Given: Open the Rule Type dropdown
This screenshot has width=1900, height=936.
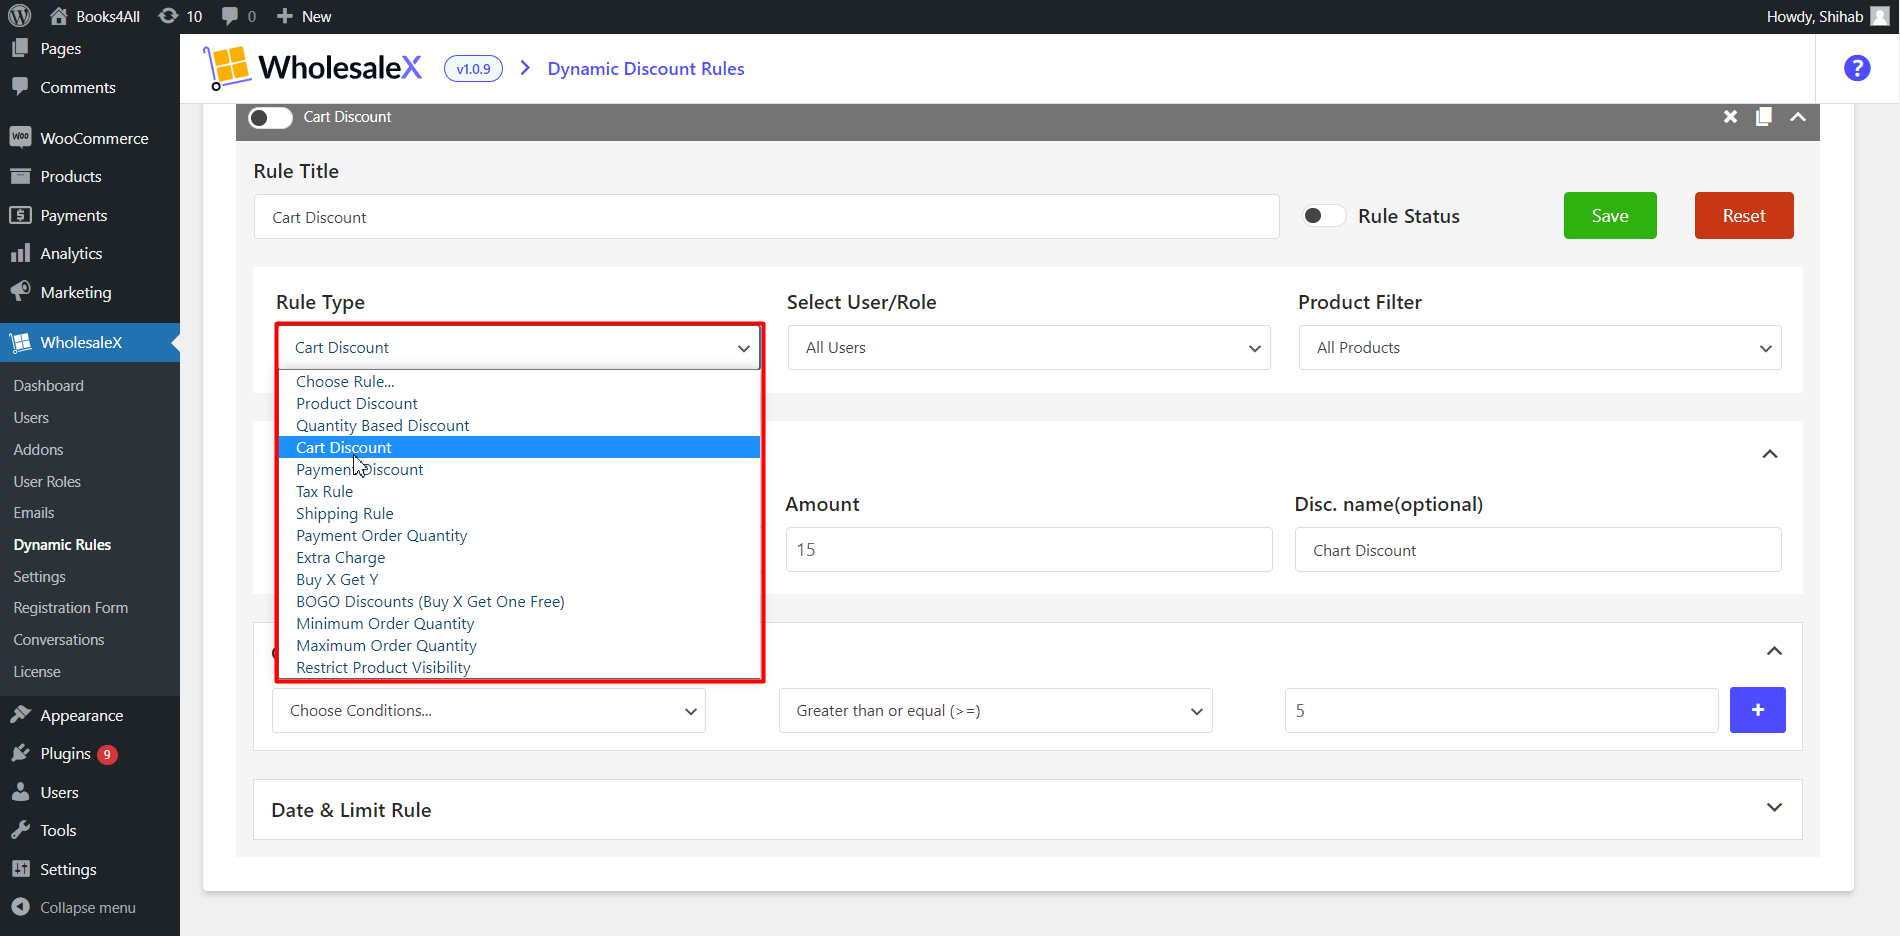Looking at the screenshot, I should [x=519, y=347].
